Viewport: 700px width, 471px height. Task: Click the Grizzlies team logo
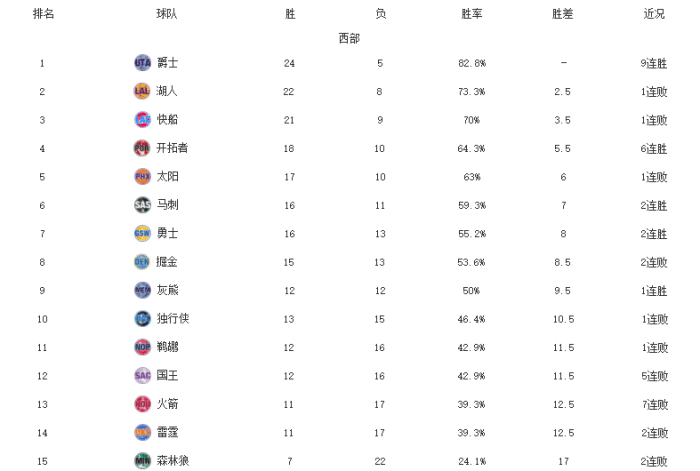pos(142,290)
